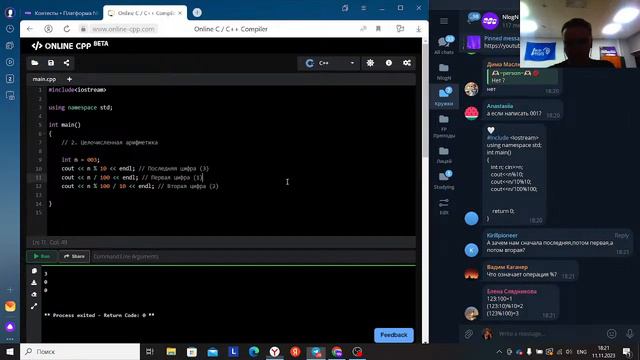Open Microsoft Edge from taskbar
Image resolution: width=640 pixels, height=360 pixels.
(x=254, y=351)
